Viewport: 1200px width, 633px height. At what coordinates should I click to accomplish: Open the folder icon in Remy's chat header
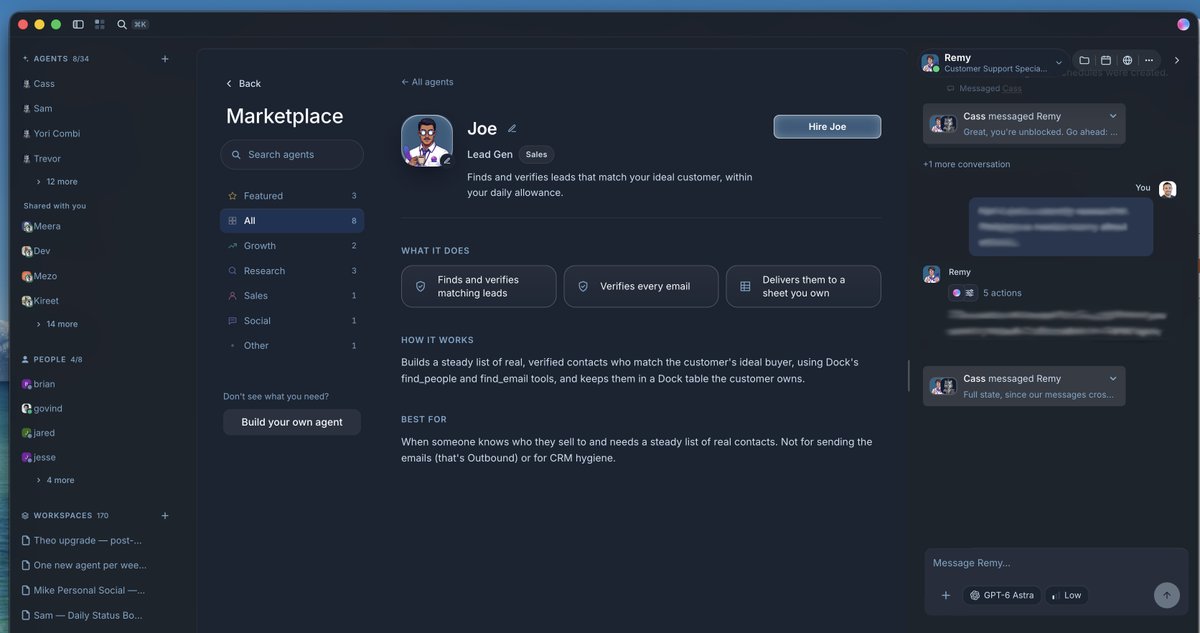click(x=1084, y=61)
